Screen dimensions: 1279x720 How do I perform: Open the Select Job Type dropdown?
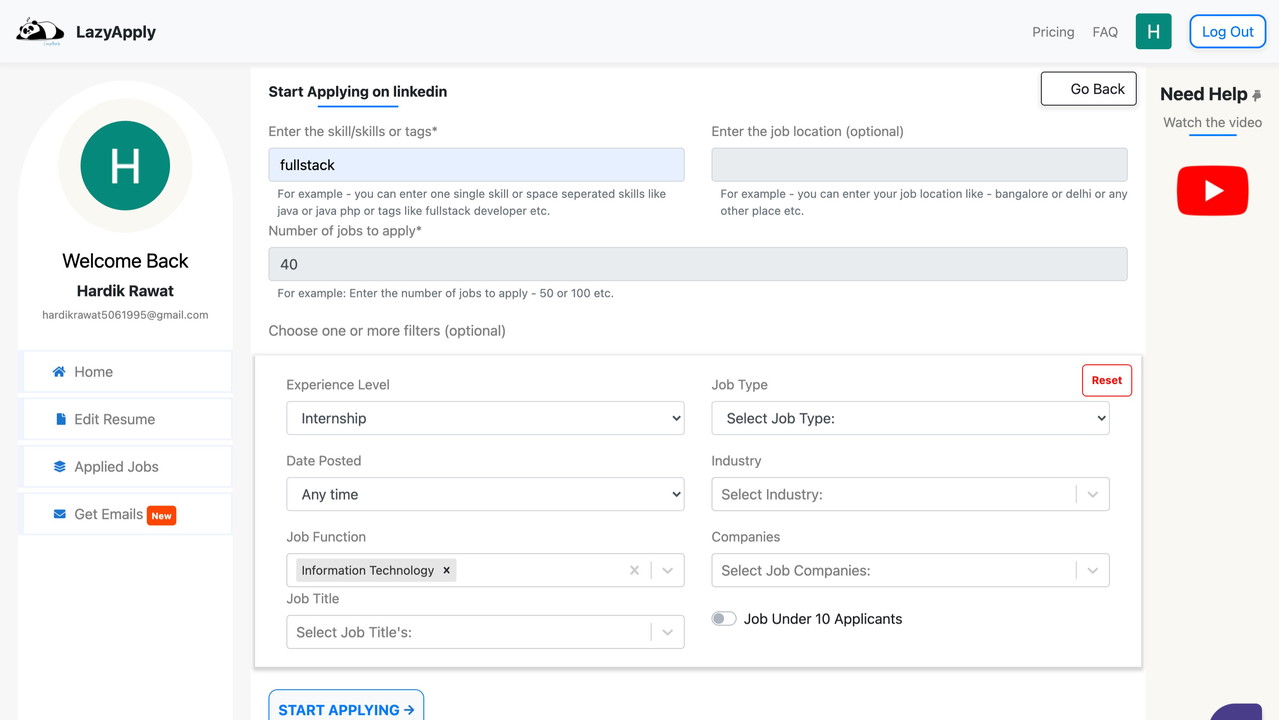click(x=909, y=418)
